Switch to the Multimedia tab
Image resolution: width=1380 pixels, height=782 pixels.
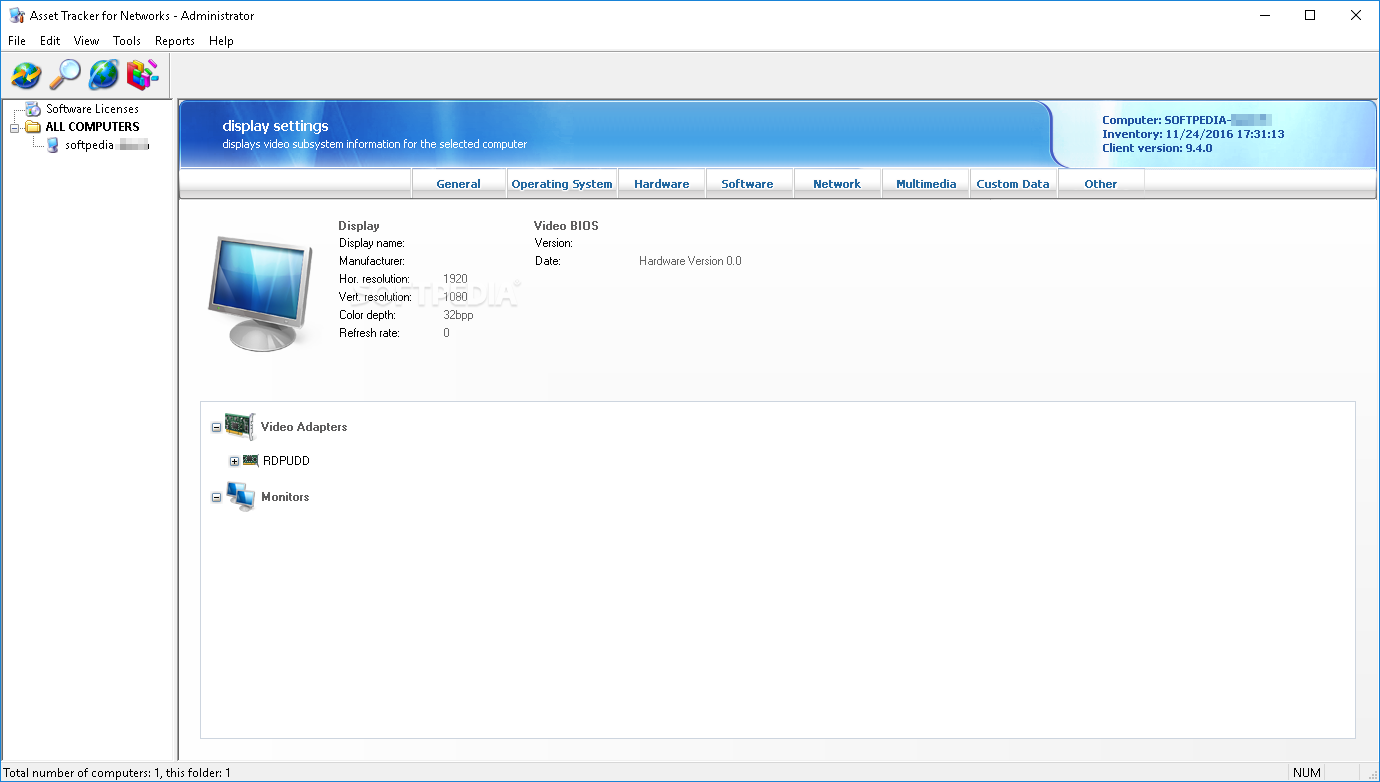926,184
